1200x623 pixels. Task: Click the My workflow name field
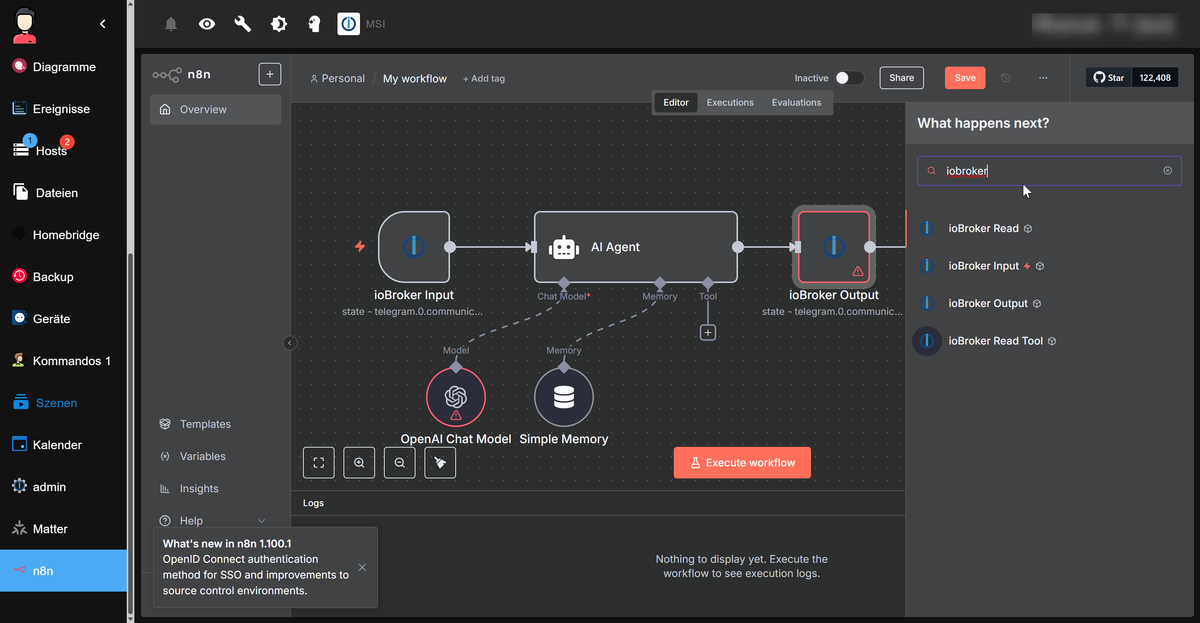(x=415, y=78)
